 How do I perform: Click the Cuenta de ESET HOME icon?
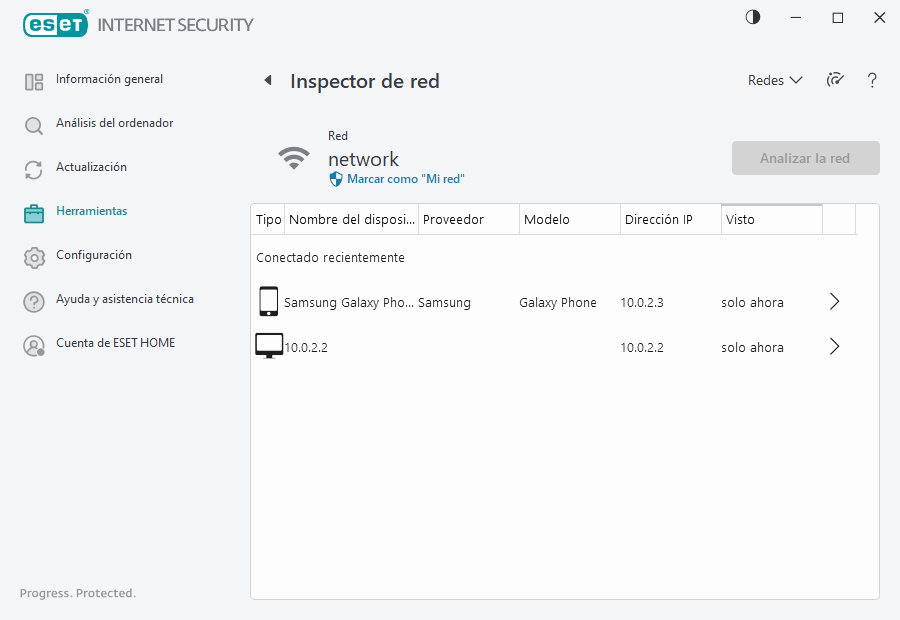coord(34,345)
